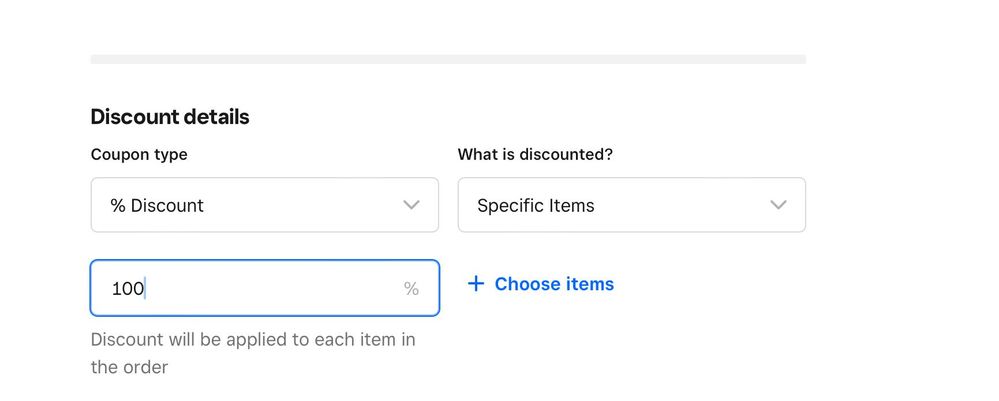Click the chevron arrow in Specific Items box
Image resolution: width=999 pixels, height=401 pixels.
pos(778,205)
